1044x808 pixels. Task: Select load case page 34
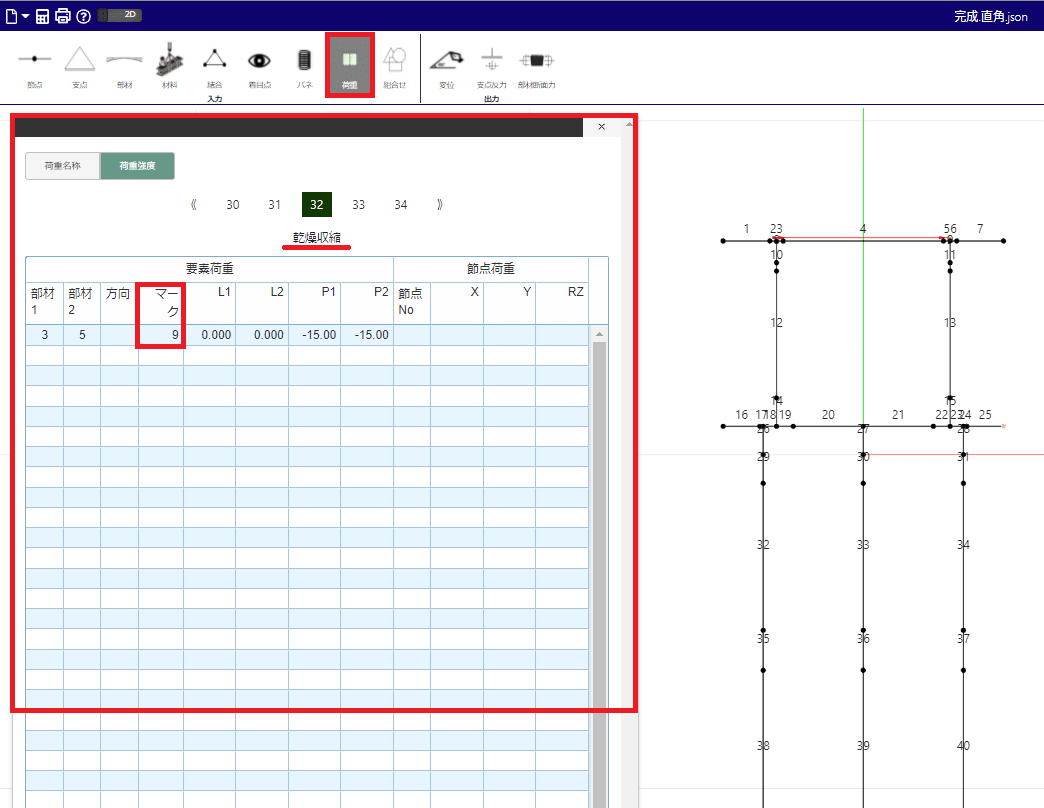[400, 205]
